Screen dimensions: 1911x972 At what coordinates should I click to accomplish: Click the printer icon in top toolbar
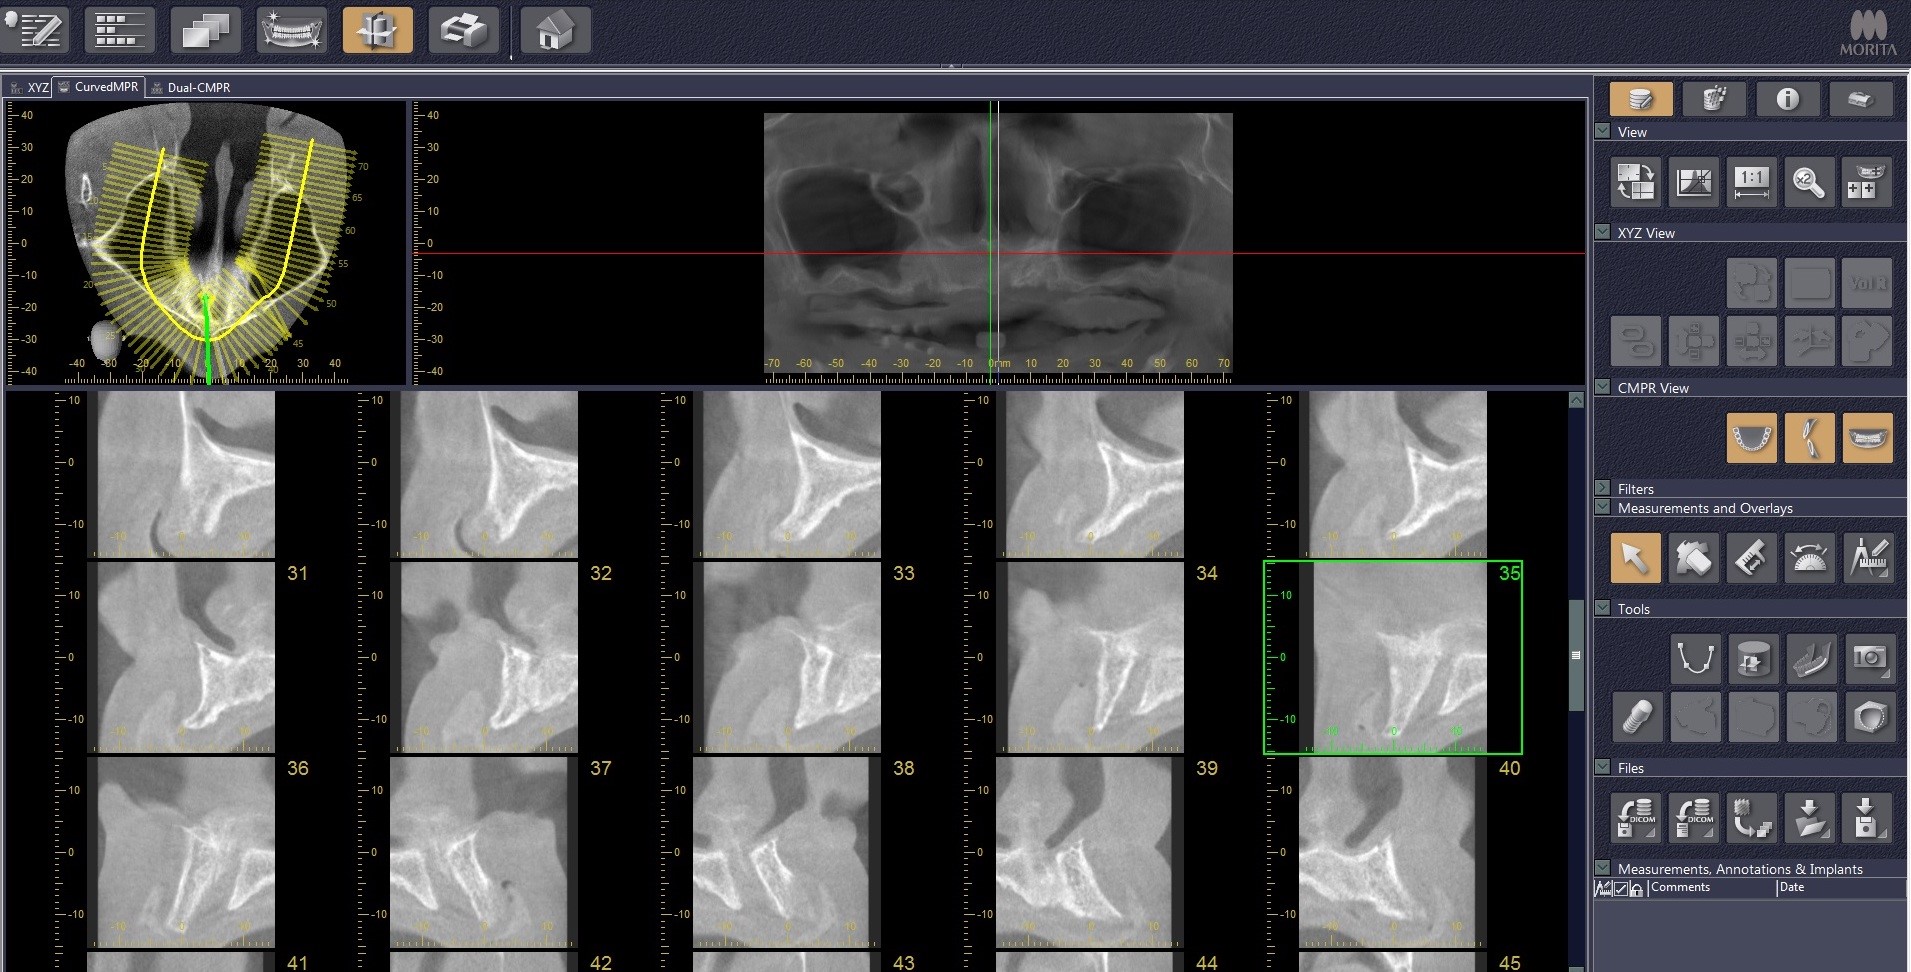coord(463,31)
